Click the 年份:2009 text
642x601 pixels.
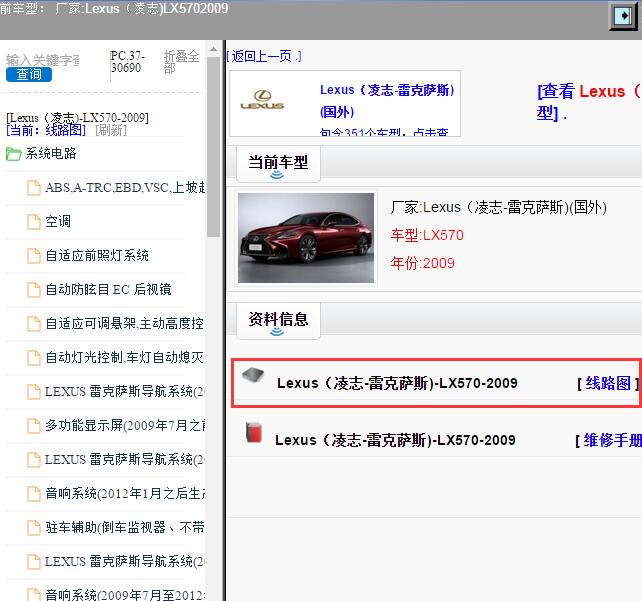[x=423, y=263]
